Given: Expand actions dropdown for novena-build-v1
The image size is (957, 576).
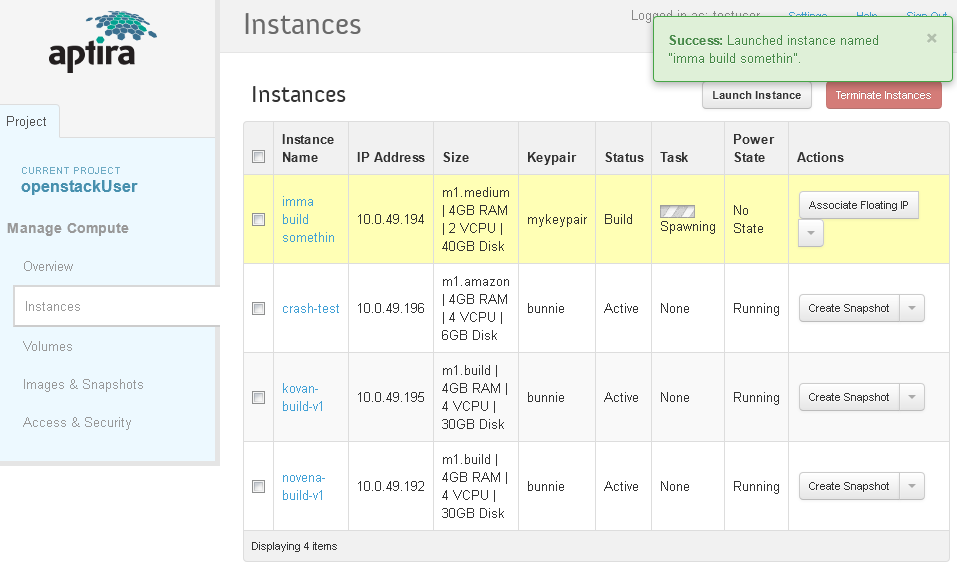Looking at the screenshot, I should tap(912, 486).
